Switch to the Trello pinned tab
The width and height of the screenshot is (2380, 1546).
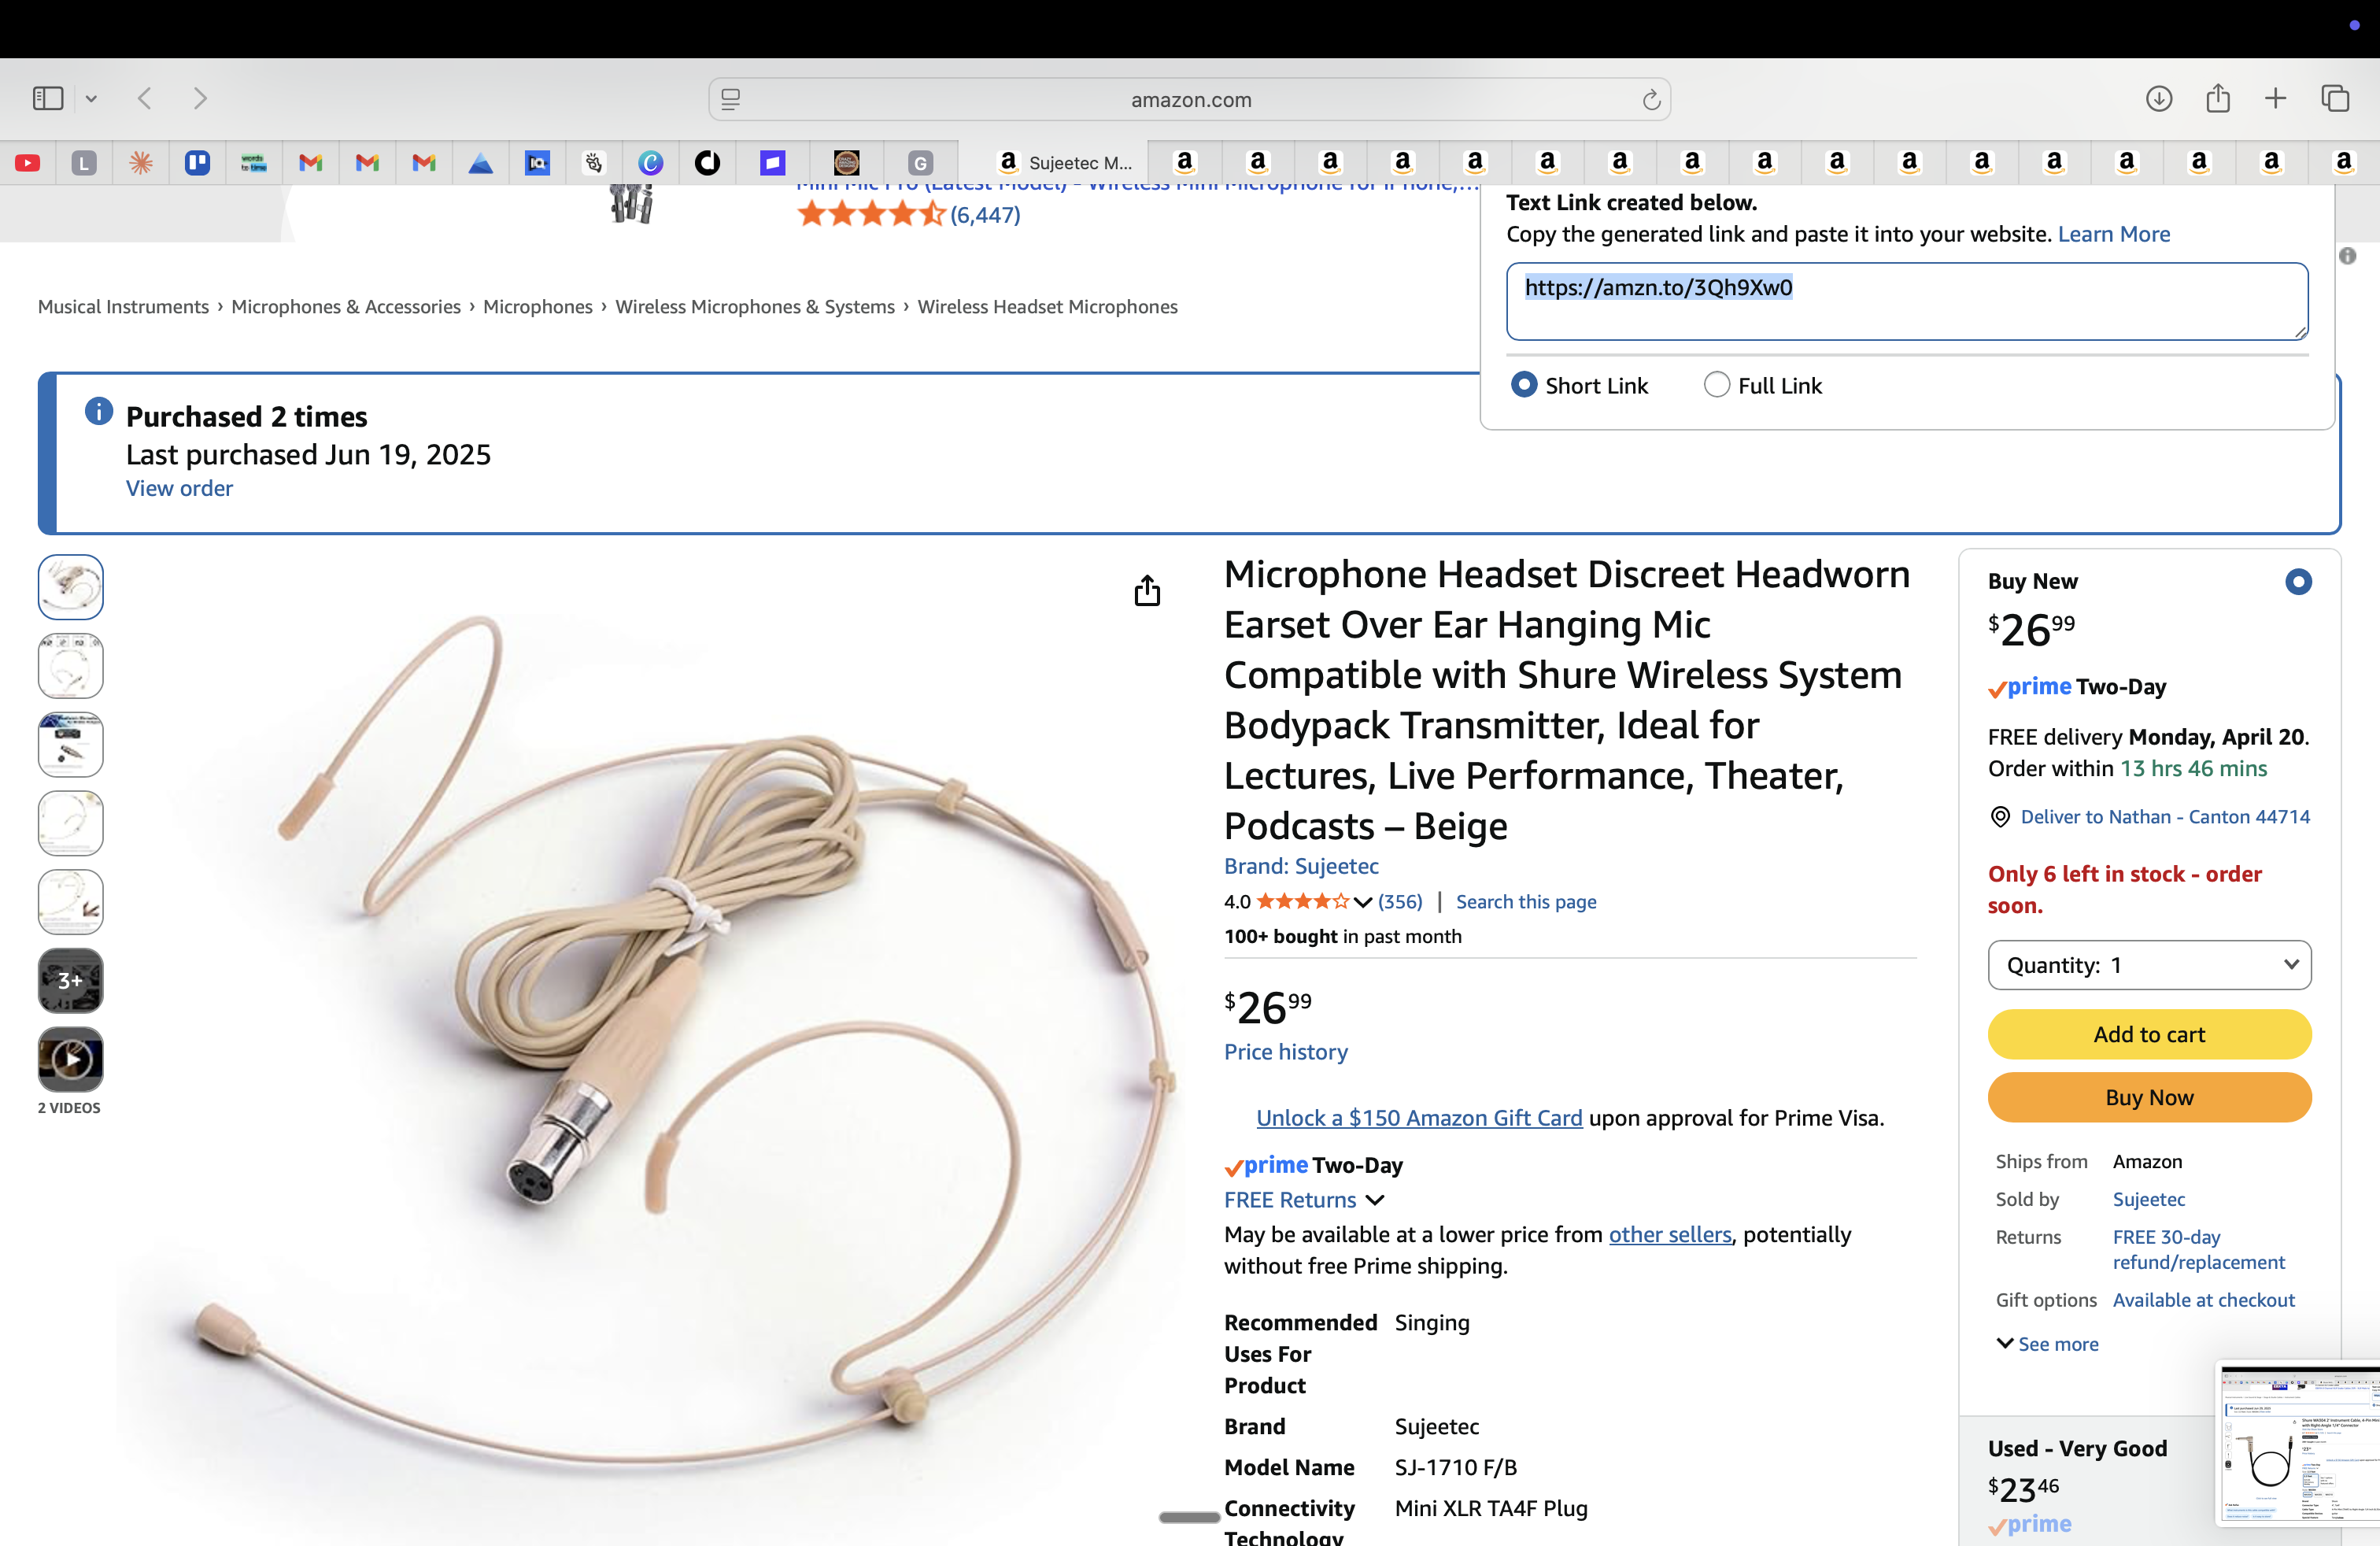click(x=198, y=163)
